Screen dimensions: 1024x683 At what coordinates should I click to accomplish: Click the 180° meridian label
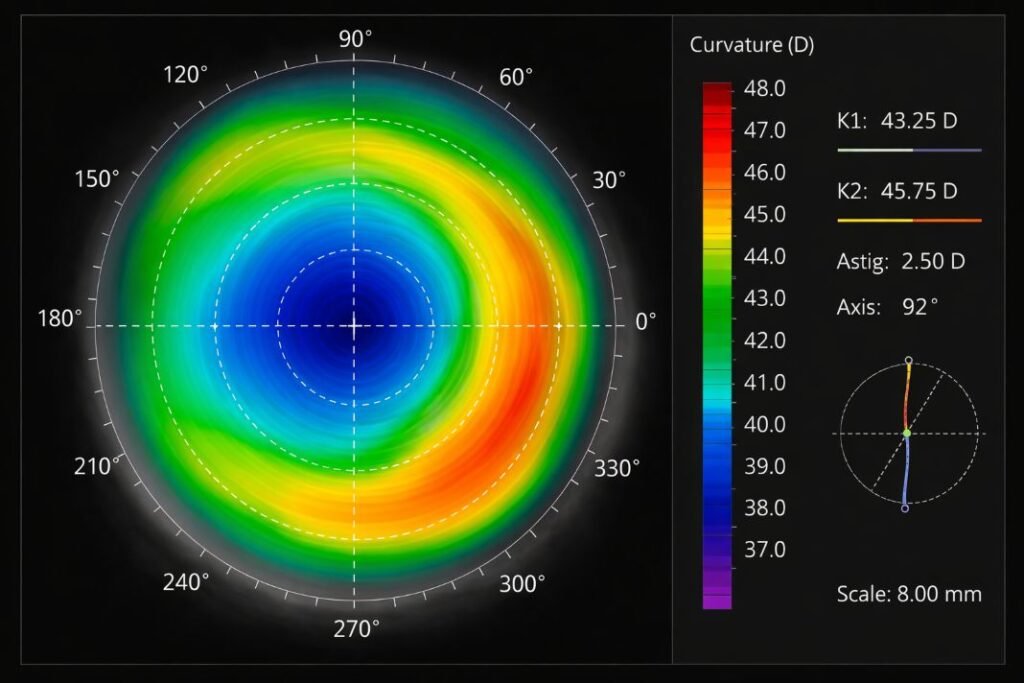[60, 319]
